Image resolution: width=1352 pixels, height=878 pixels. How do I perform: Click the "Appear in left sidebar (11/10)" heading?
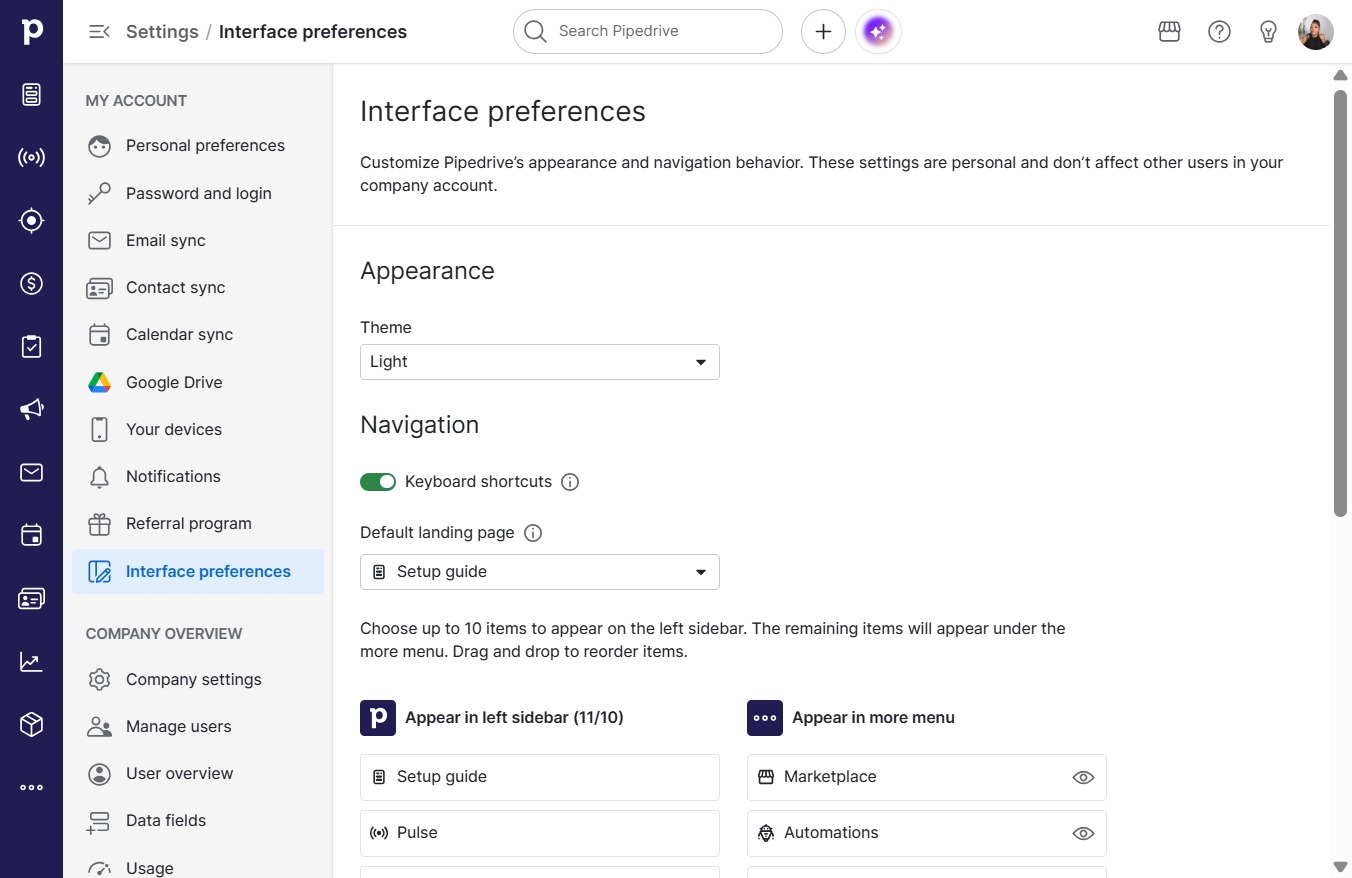(514, 718)
